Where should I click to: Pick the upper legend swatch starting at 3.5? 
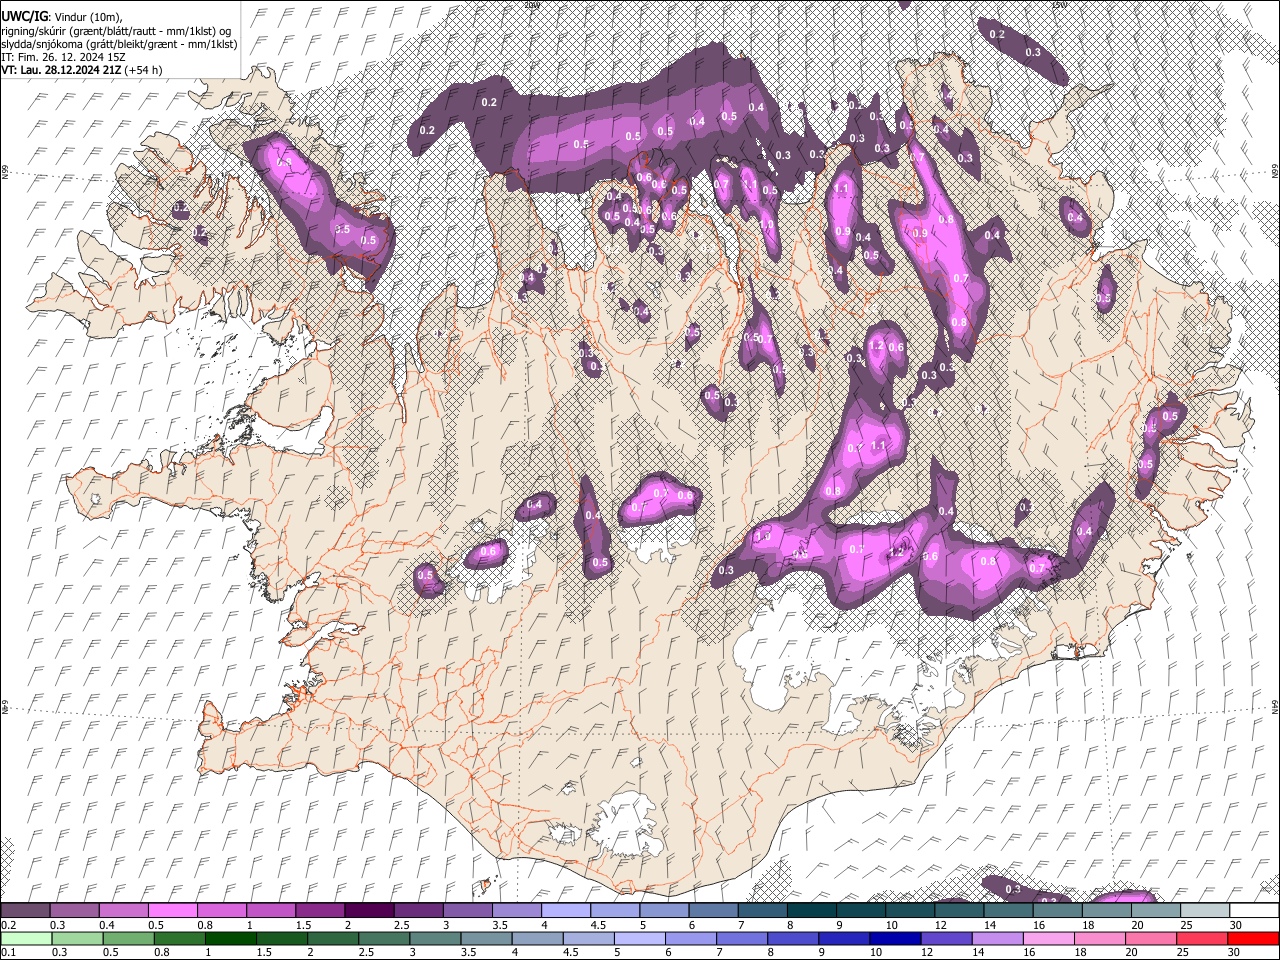[516, 910]
